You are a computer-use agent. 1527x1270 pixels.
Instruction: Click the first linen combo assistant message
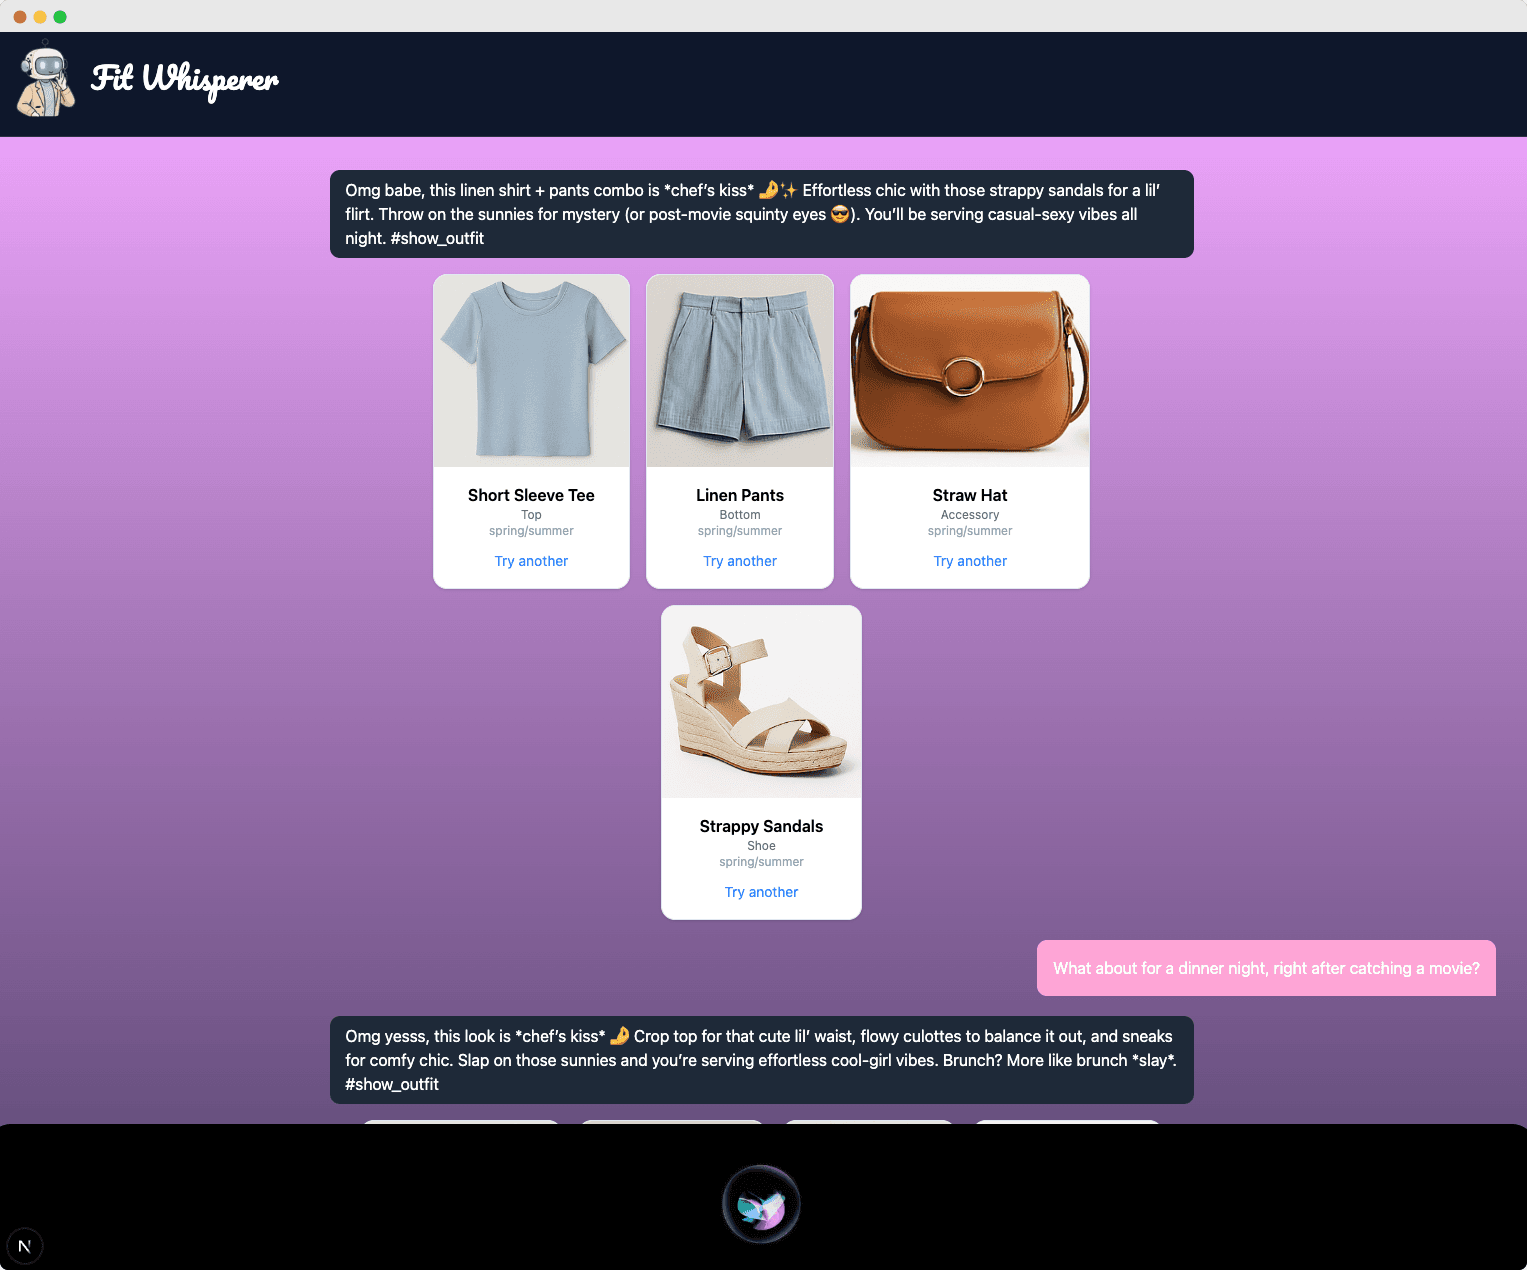(761, 214)
